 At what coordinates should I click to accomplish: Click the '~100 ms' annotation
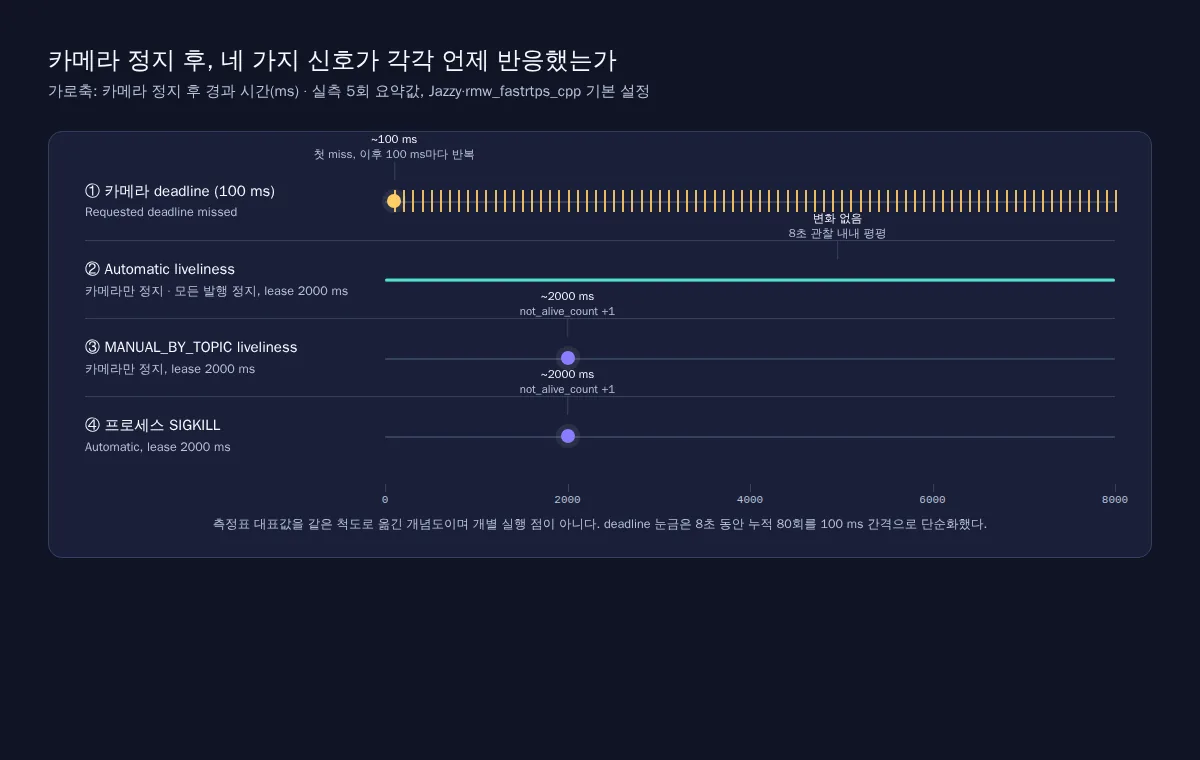pos(394,139)
